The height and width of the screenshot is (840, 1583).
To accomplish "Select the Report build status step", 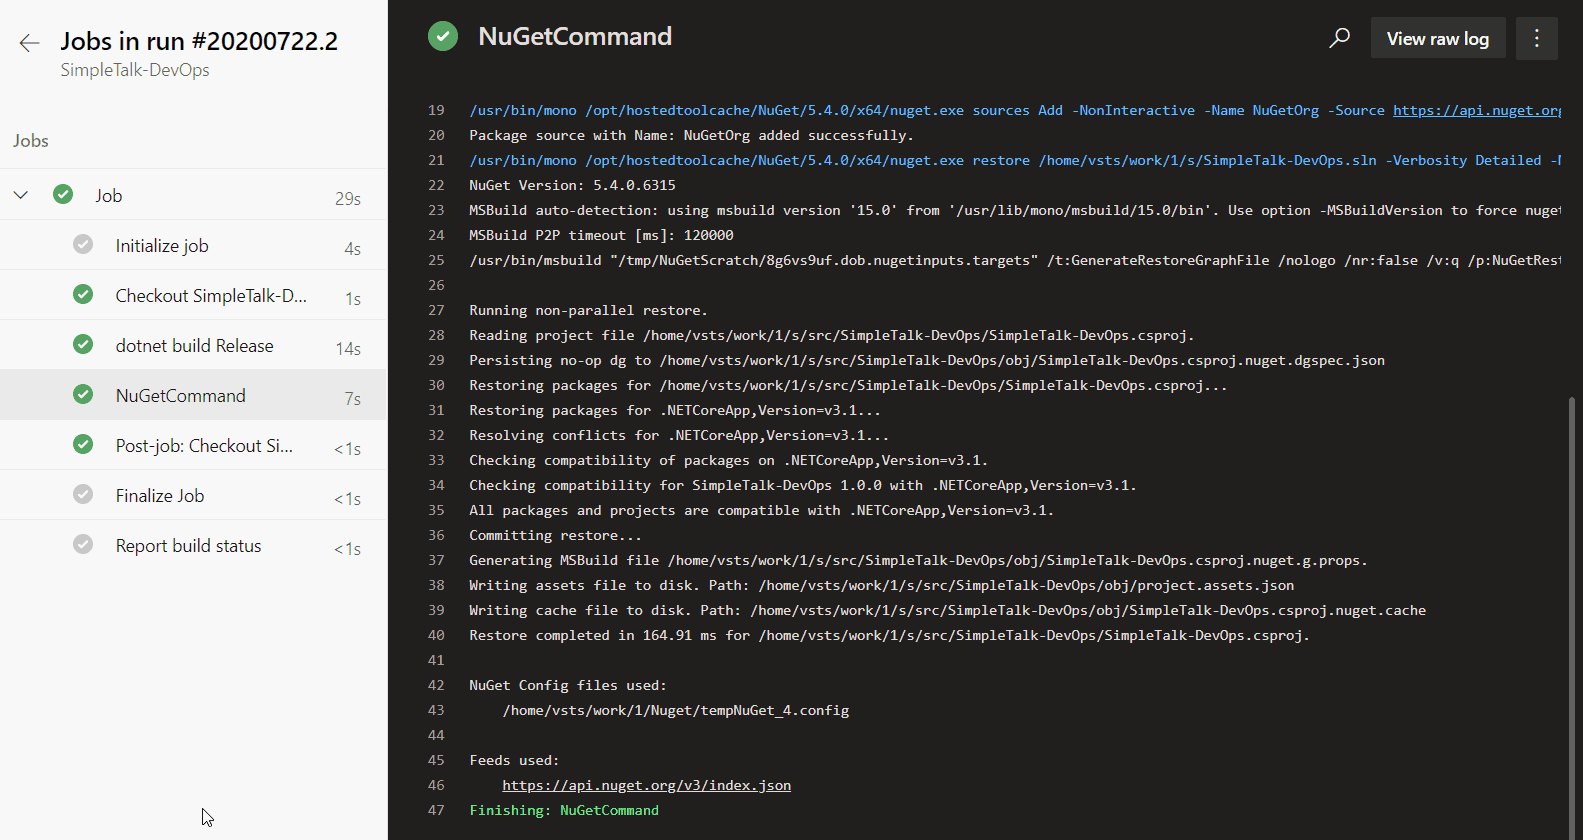I will (193, 545).
